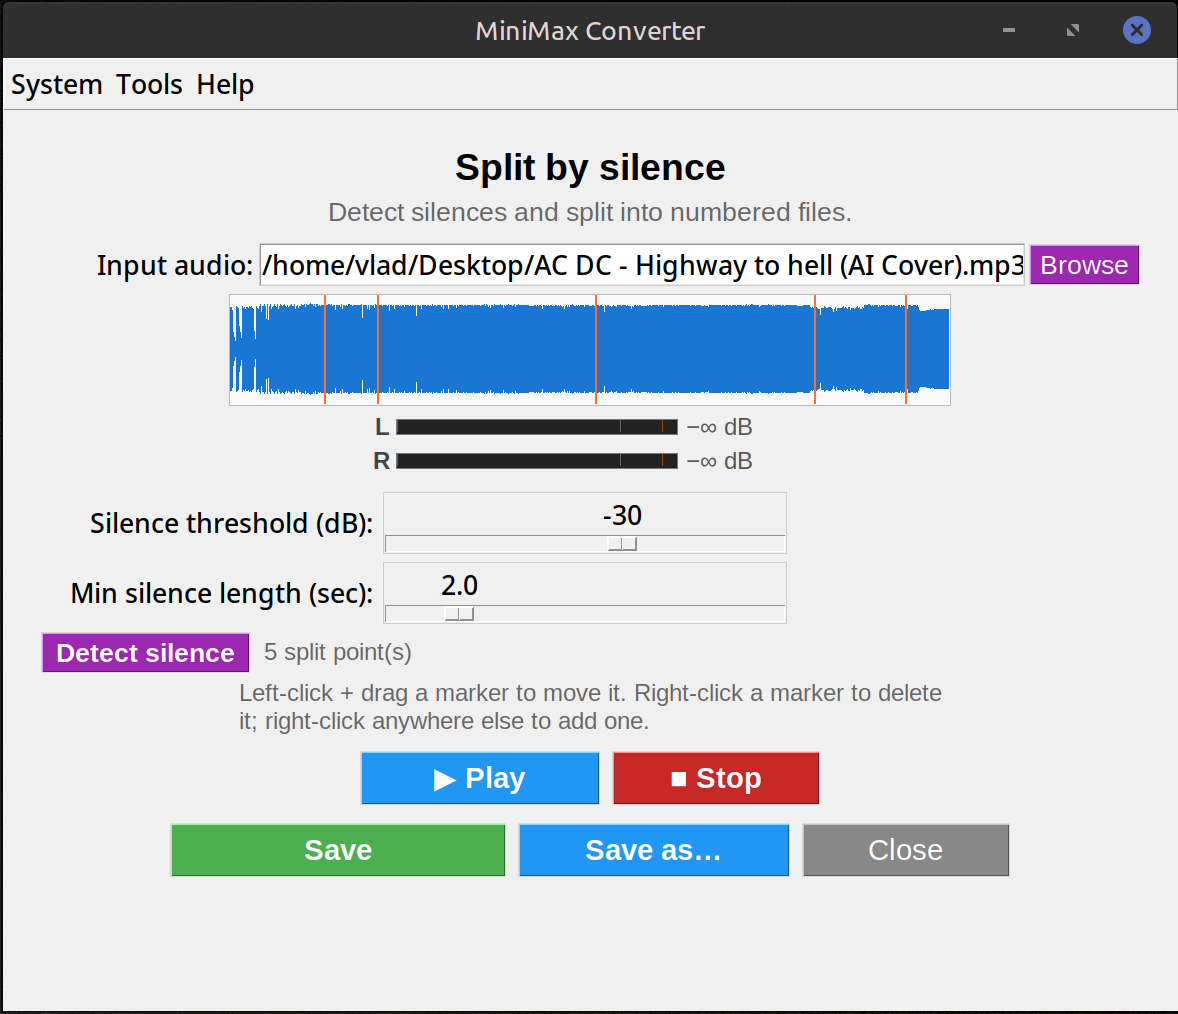Select the first orange split marker on waveform
Screen dimensions: 1178x1014
click(325, 350)
